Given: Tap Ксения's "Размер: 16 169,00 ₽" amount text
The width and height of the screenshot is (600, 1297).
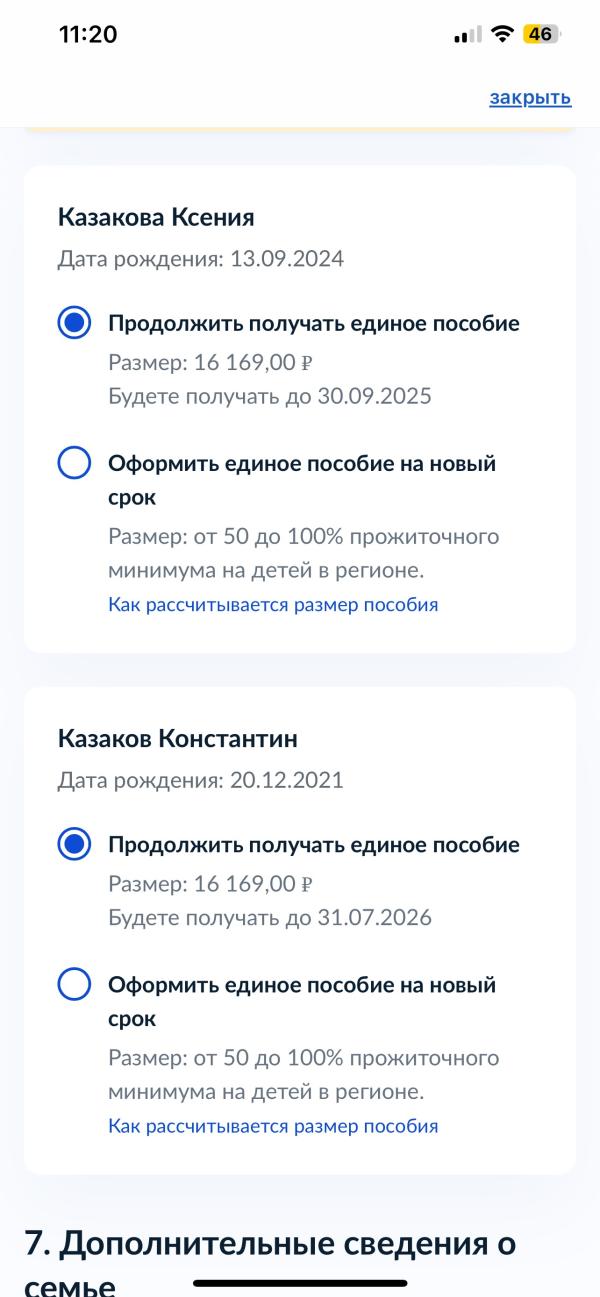Looking at the screenshot, I should (x=211, y=361).
